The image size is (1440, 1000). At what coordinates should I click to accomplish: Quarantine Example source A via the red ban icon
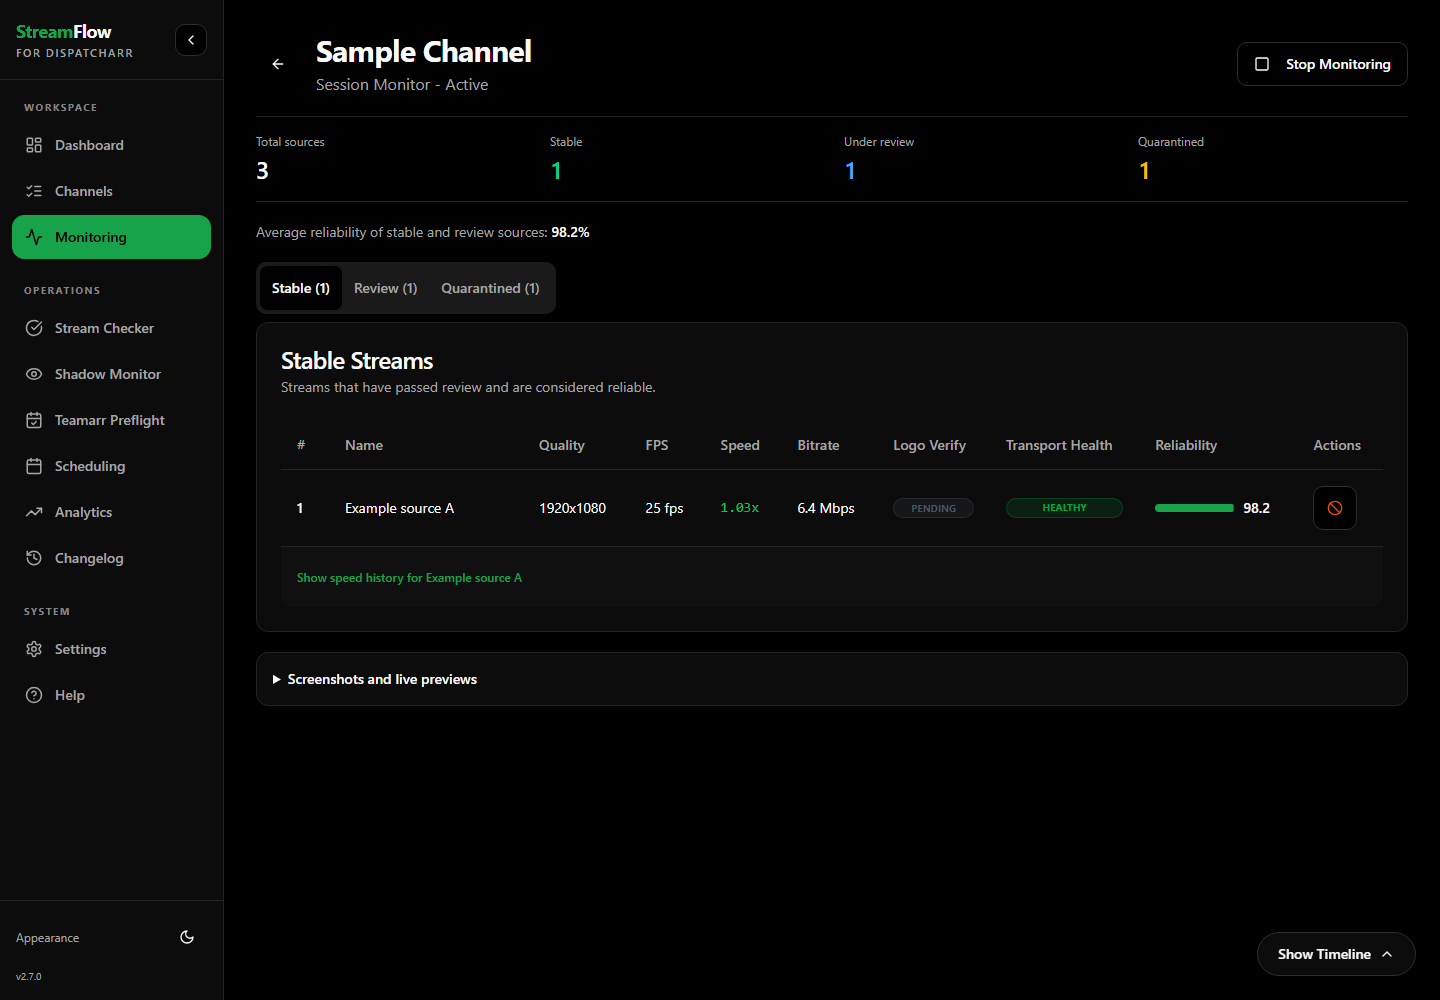click(1335, 508)
